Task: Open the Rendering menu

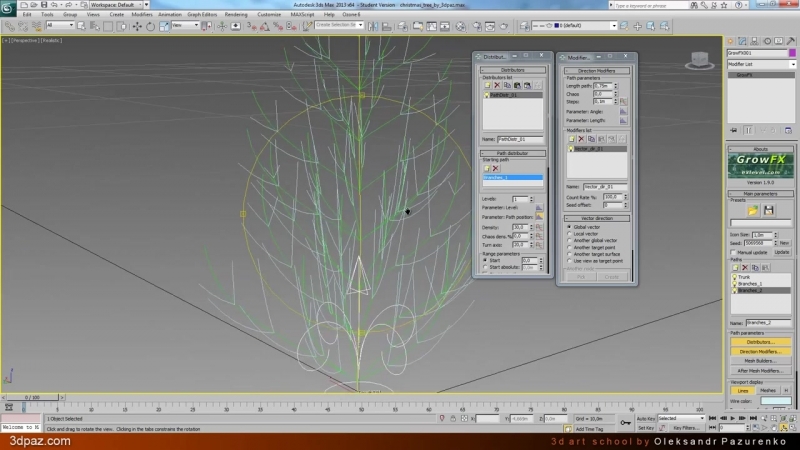Action: (x=236, y=15)
